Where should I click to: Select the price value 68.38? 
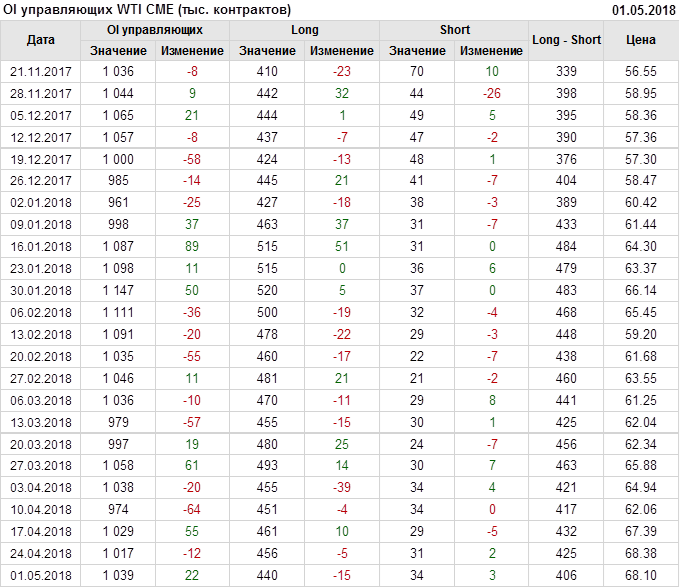[641, 554]
